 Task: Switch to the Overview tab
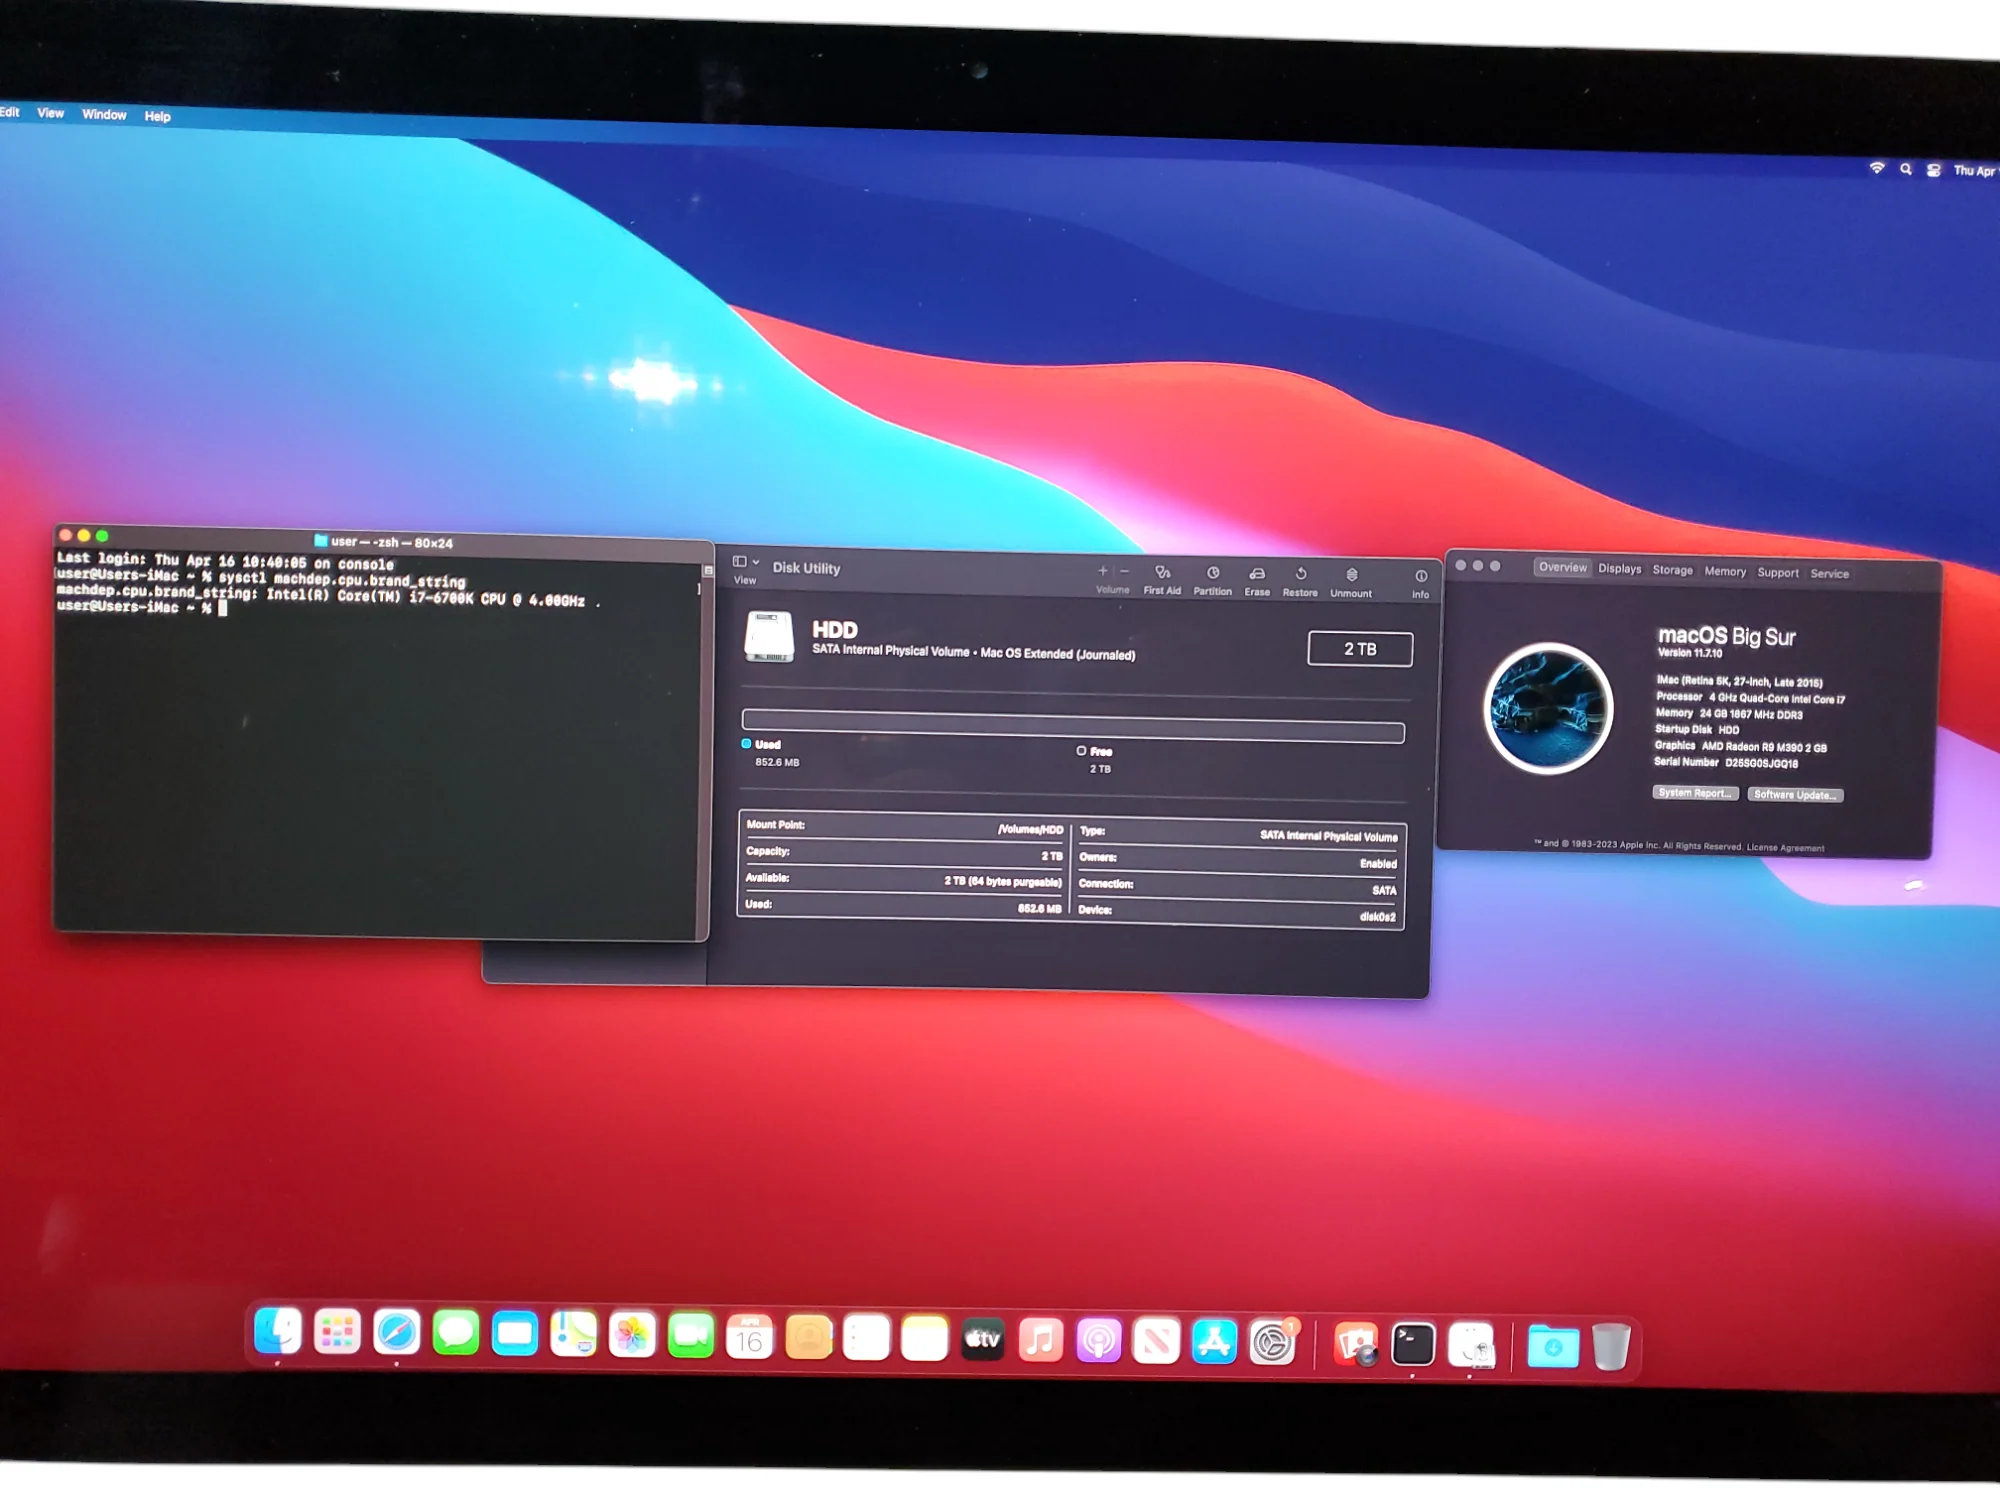1563,567
